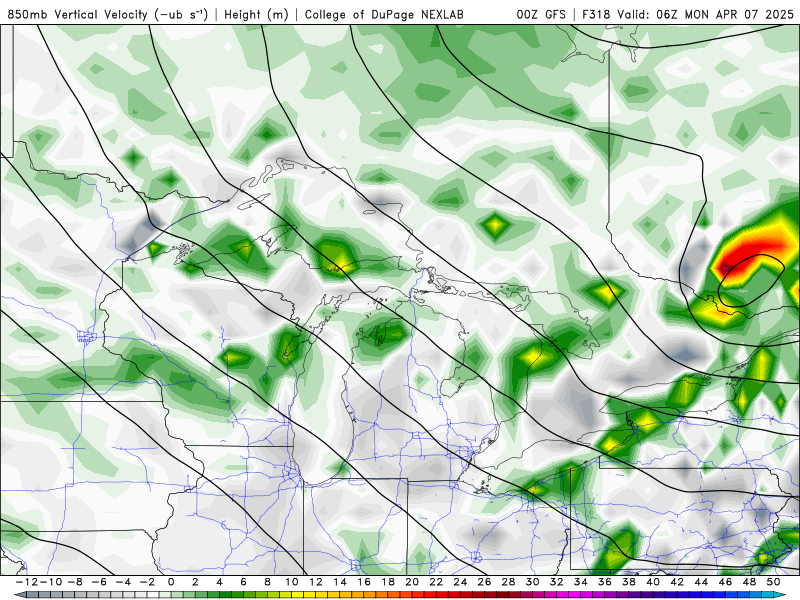Click the 42 legend label
Viewport: 800px width, 600px height.
point(677,582)
